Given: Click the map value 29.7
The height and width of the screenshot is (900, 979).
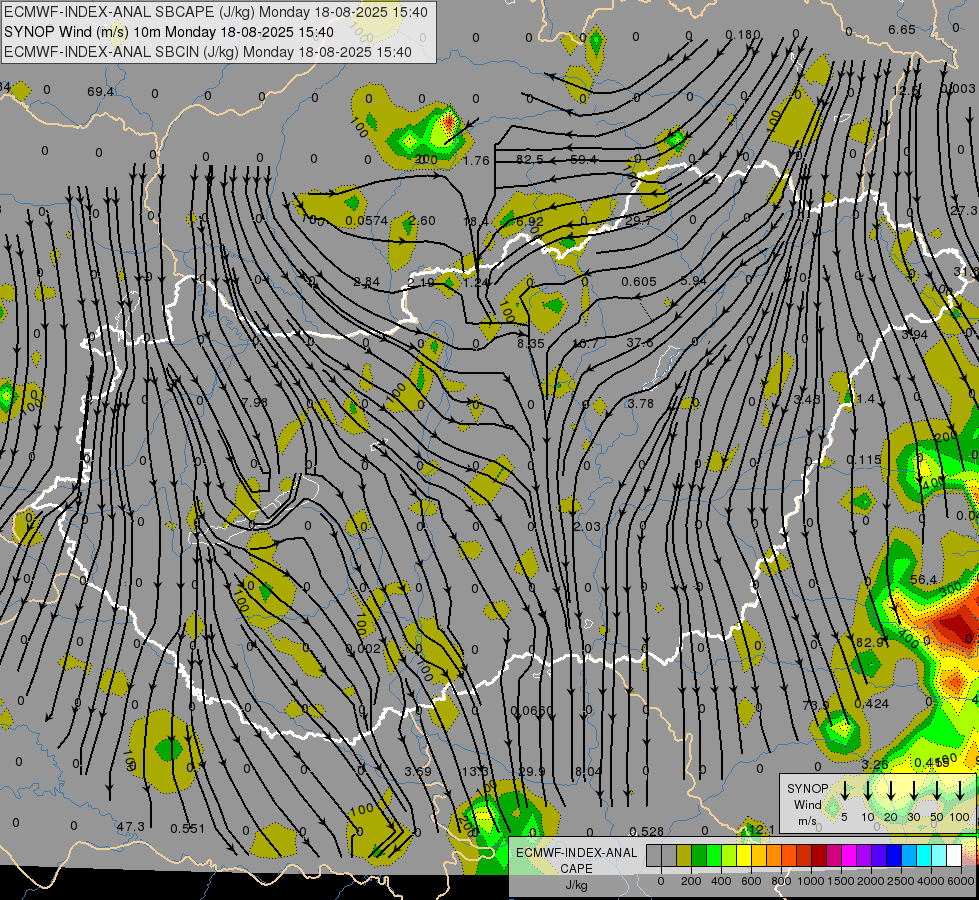Looking at the screenshot, I should [638, 220].
